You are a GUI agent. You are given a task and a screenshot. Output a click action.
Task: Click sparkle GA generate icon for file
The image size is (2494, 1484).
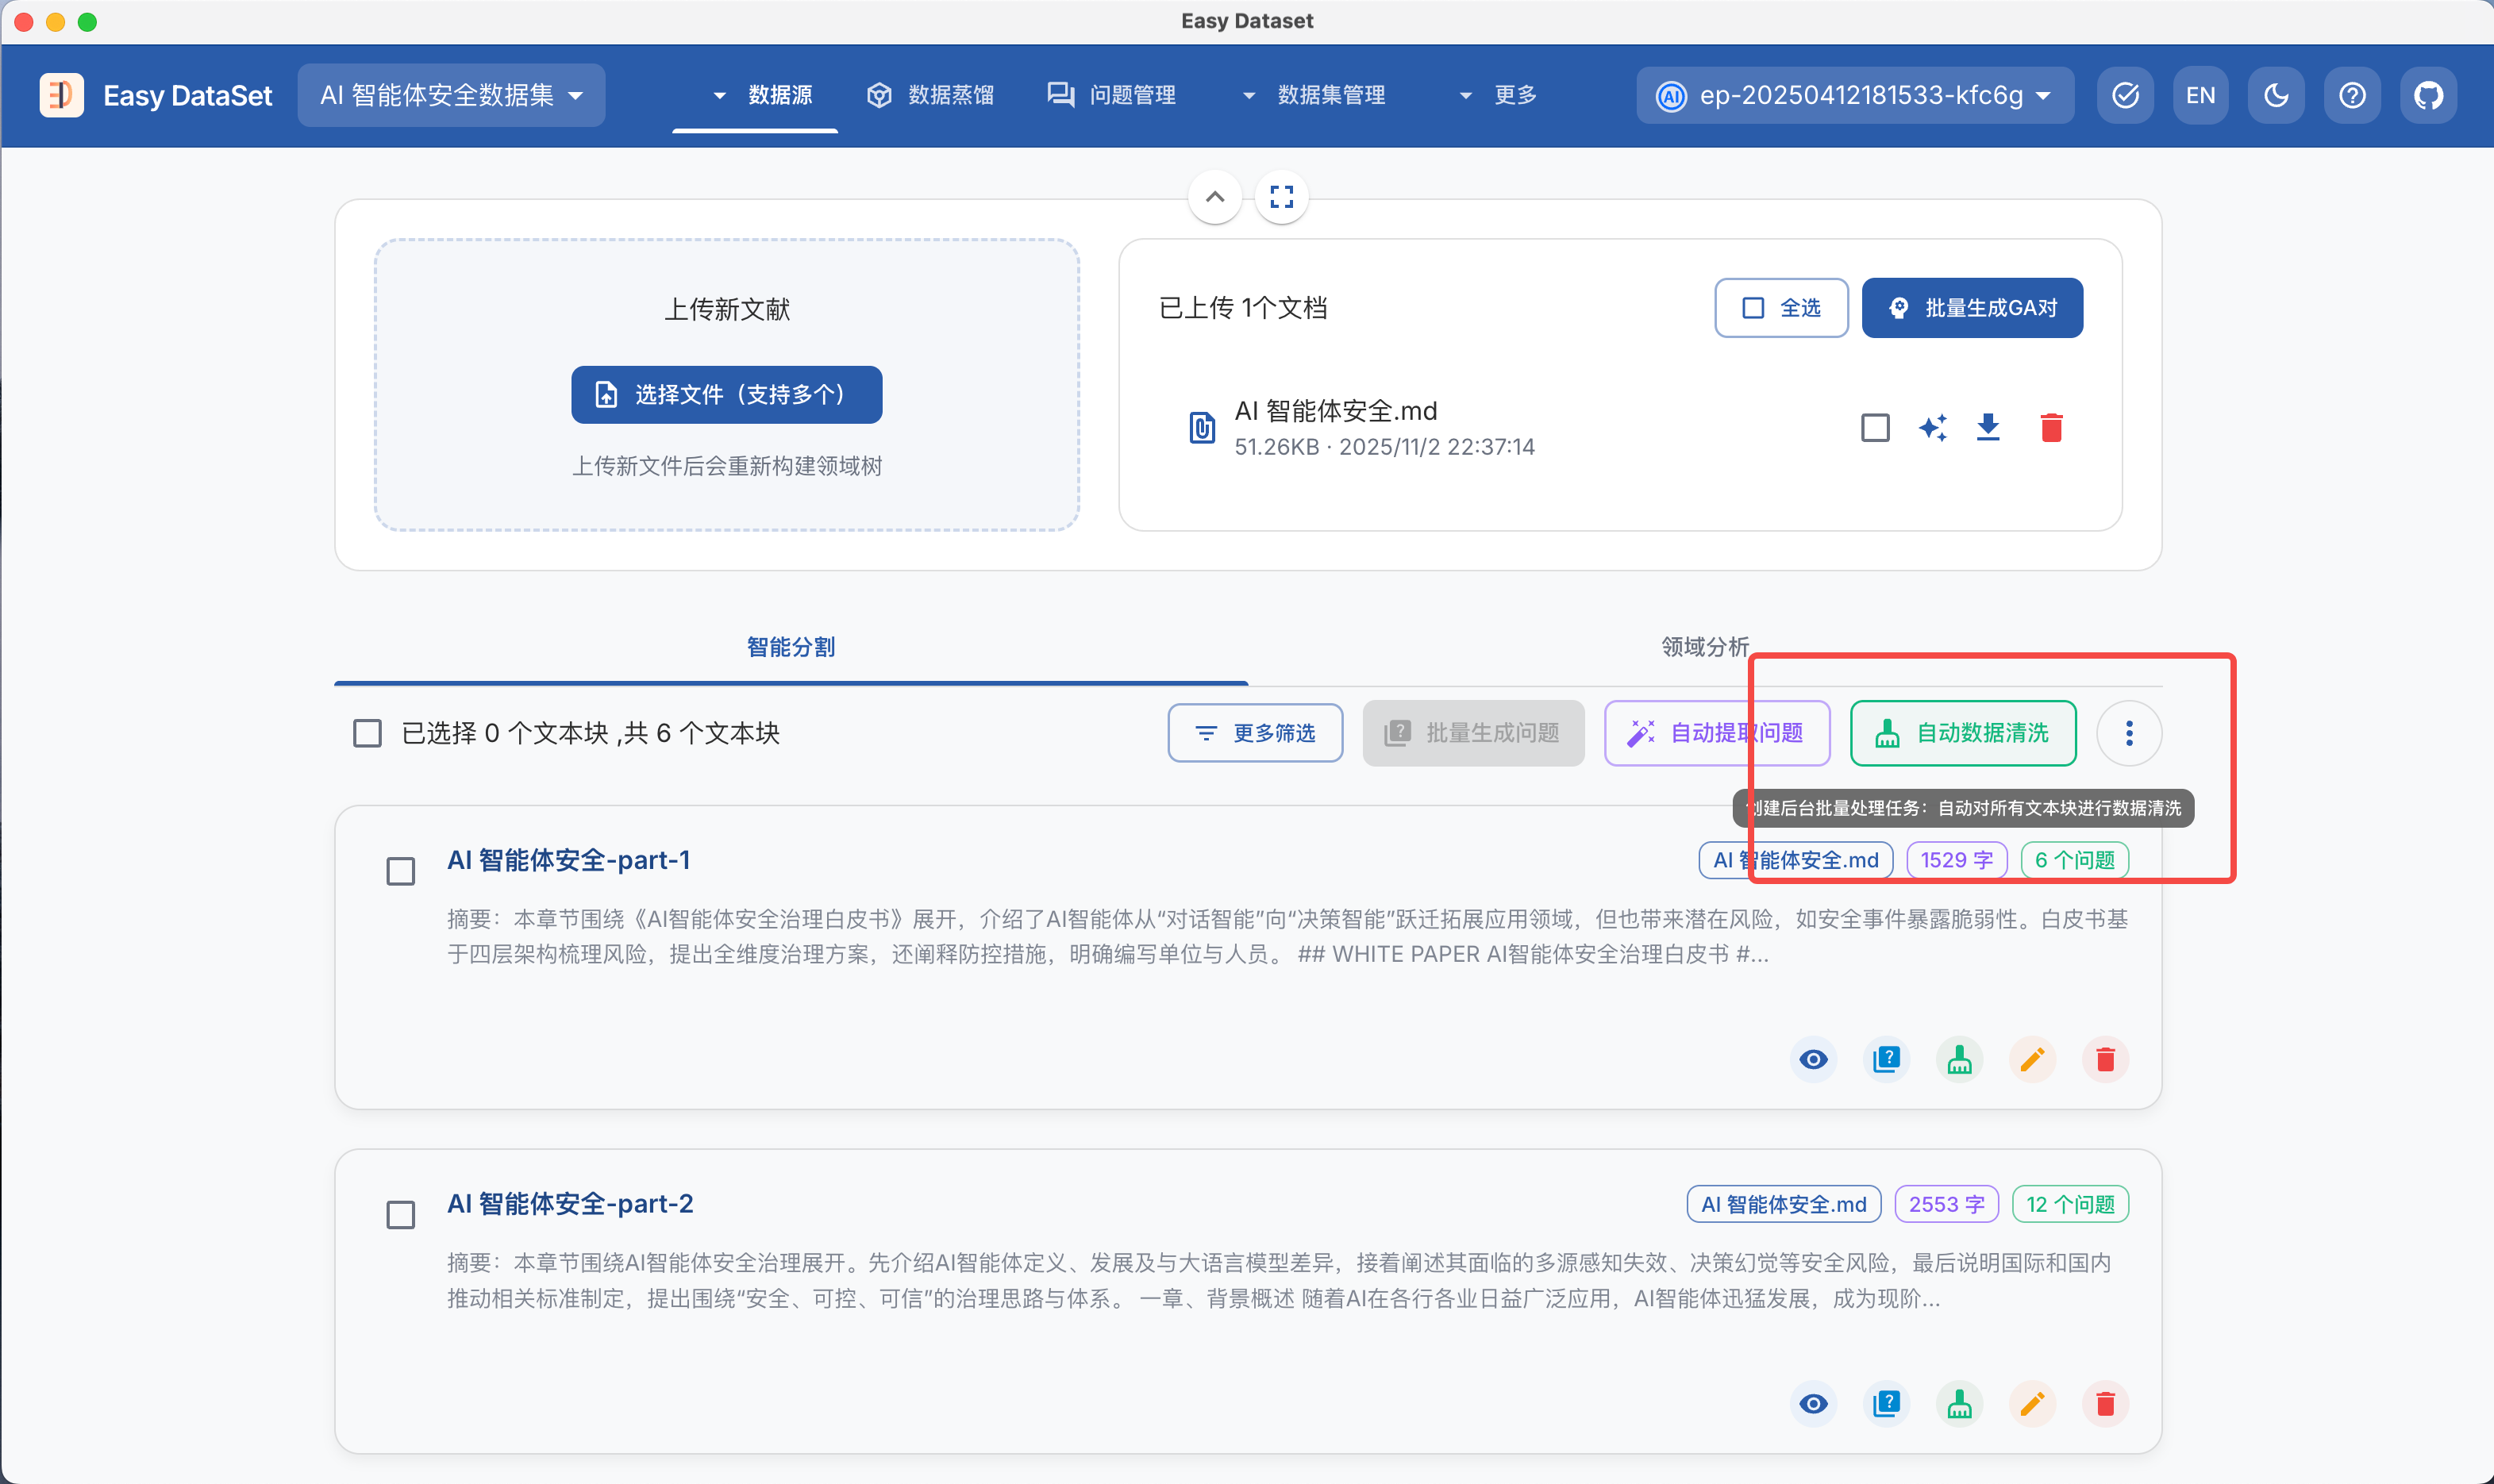pyautogui.click(x=1932, y=428)
